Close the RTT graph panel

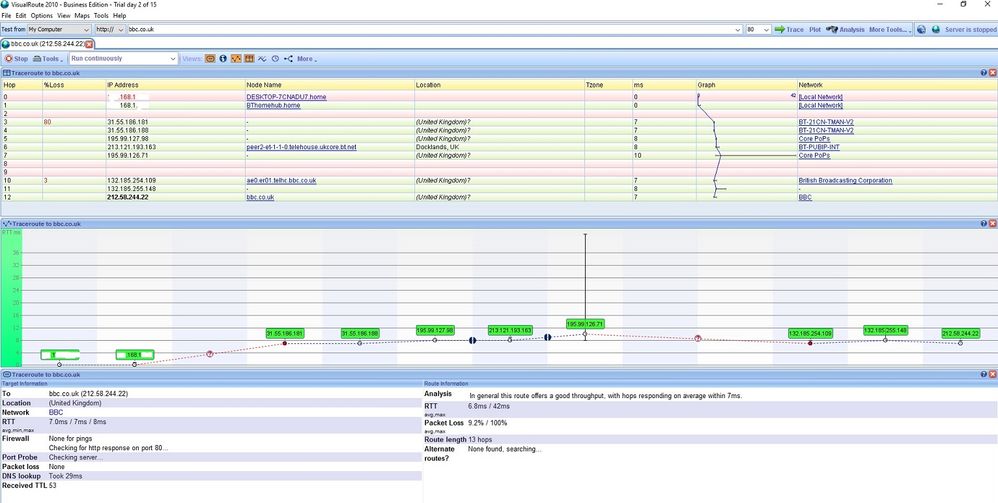point(992,223)
